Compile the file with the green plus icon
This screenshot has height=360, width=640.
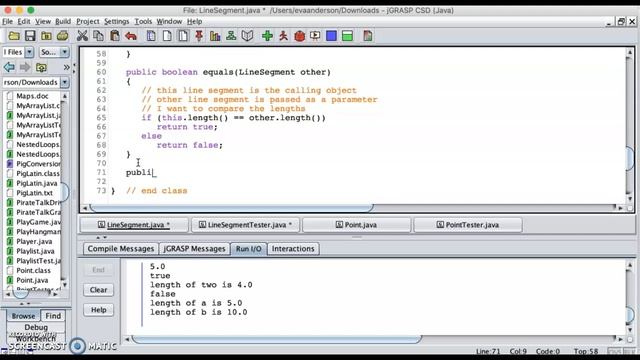[267, 36]
